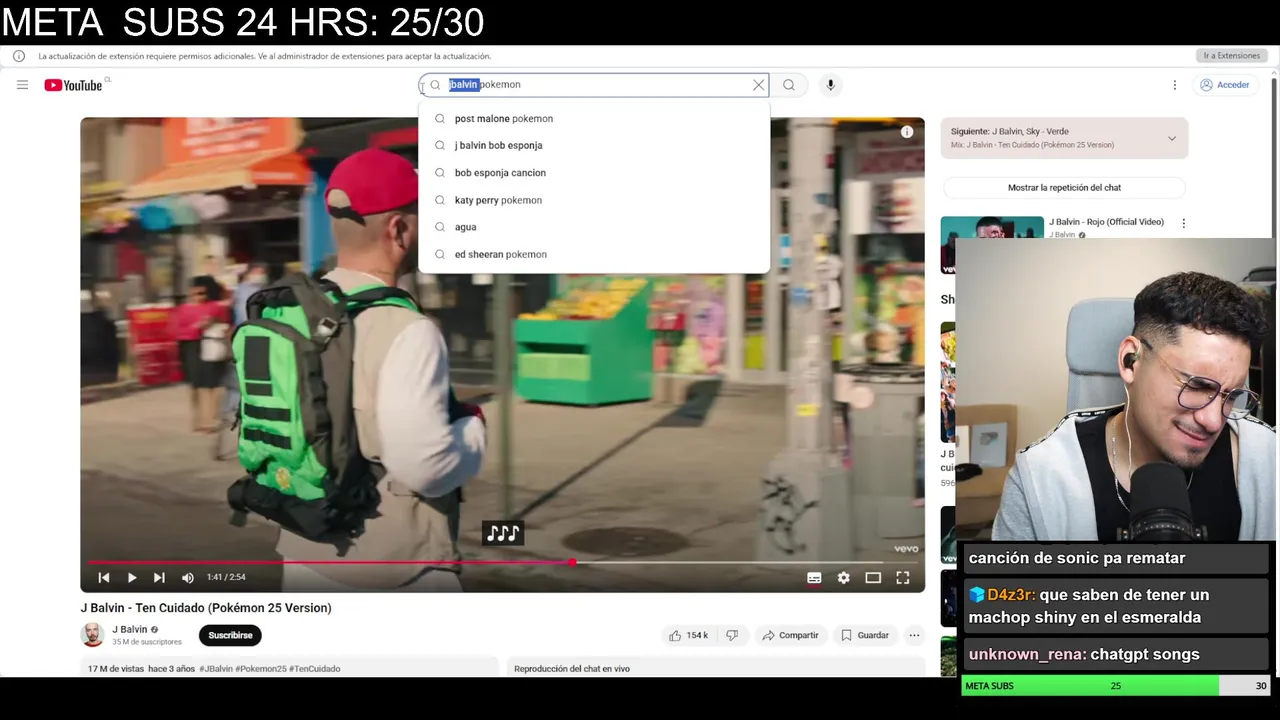Screen dimensions: 1280x720
Task: Click the Suscribirse button
Action: [x=230, y=635]
